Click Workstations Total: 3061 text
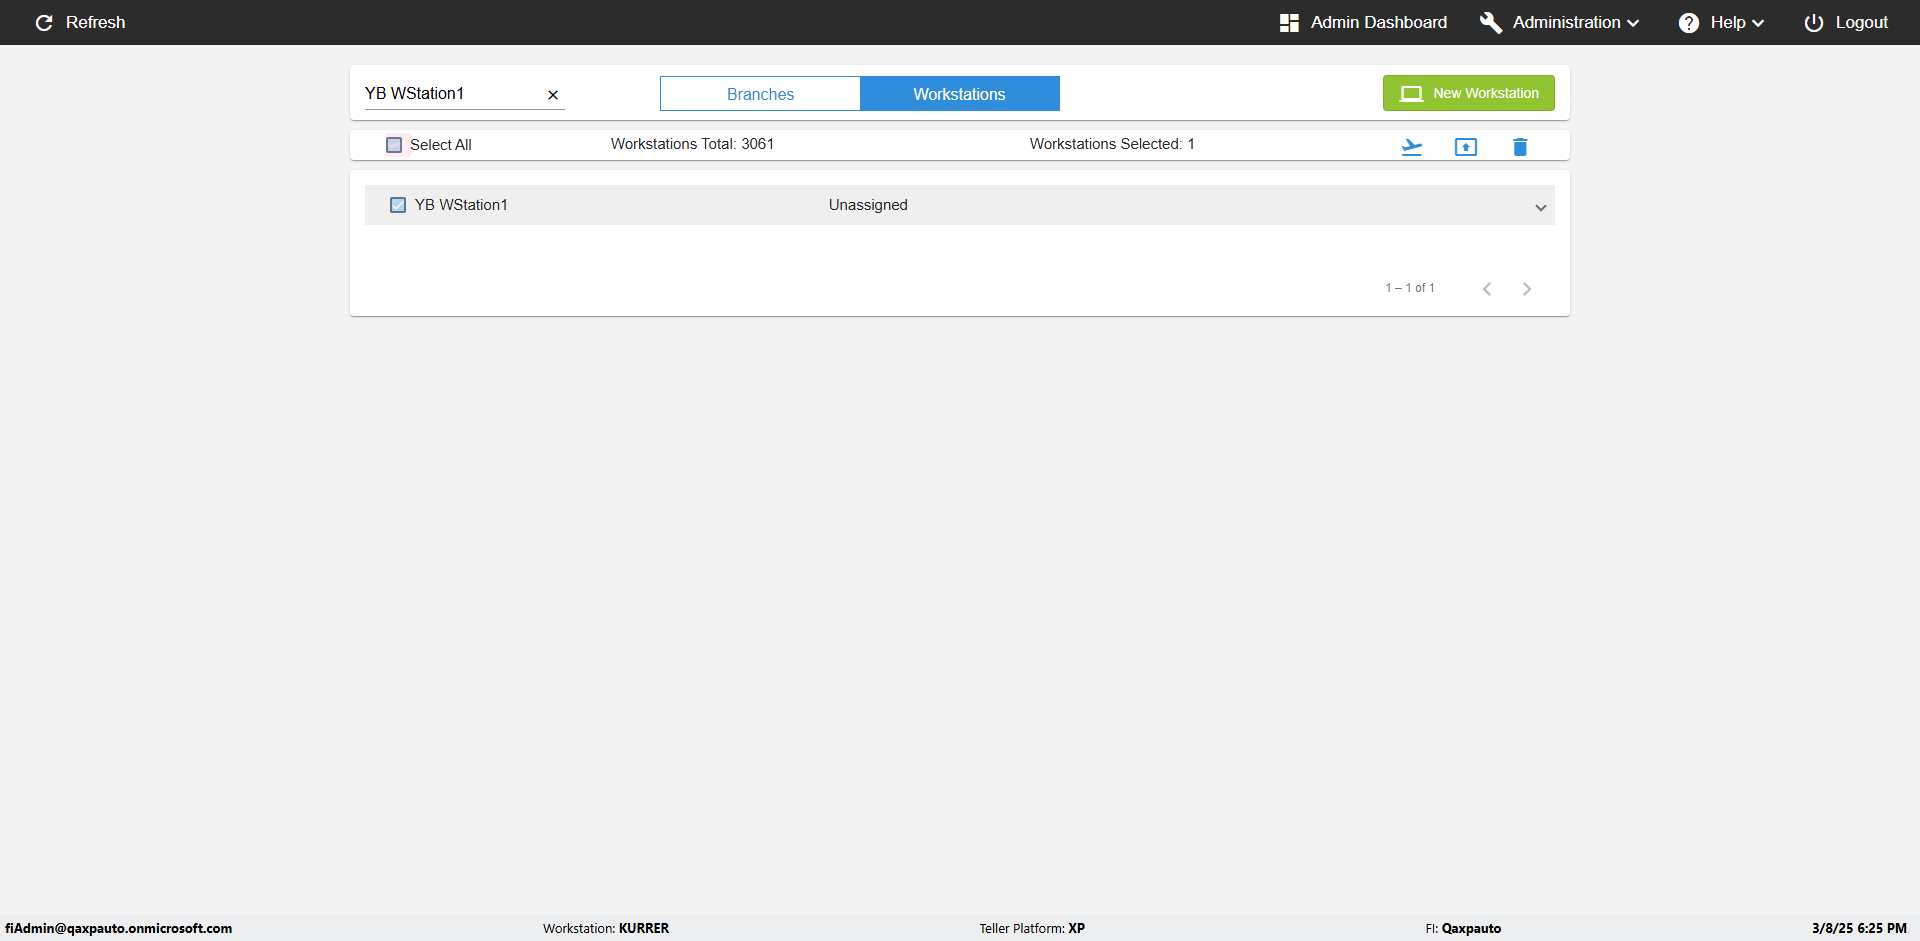 pyautogui.click(x=692, y=144)
